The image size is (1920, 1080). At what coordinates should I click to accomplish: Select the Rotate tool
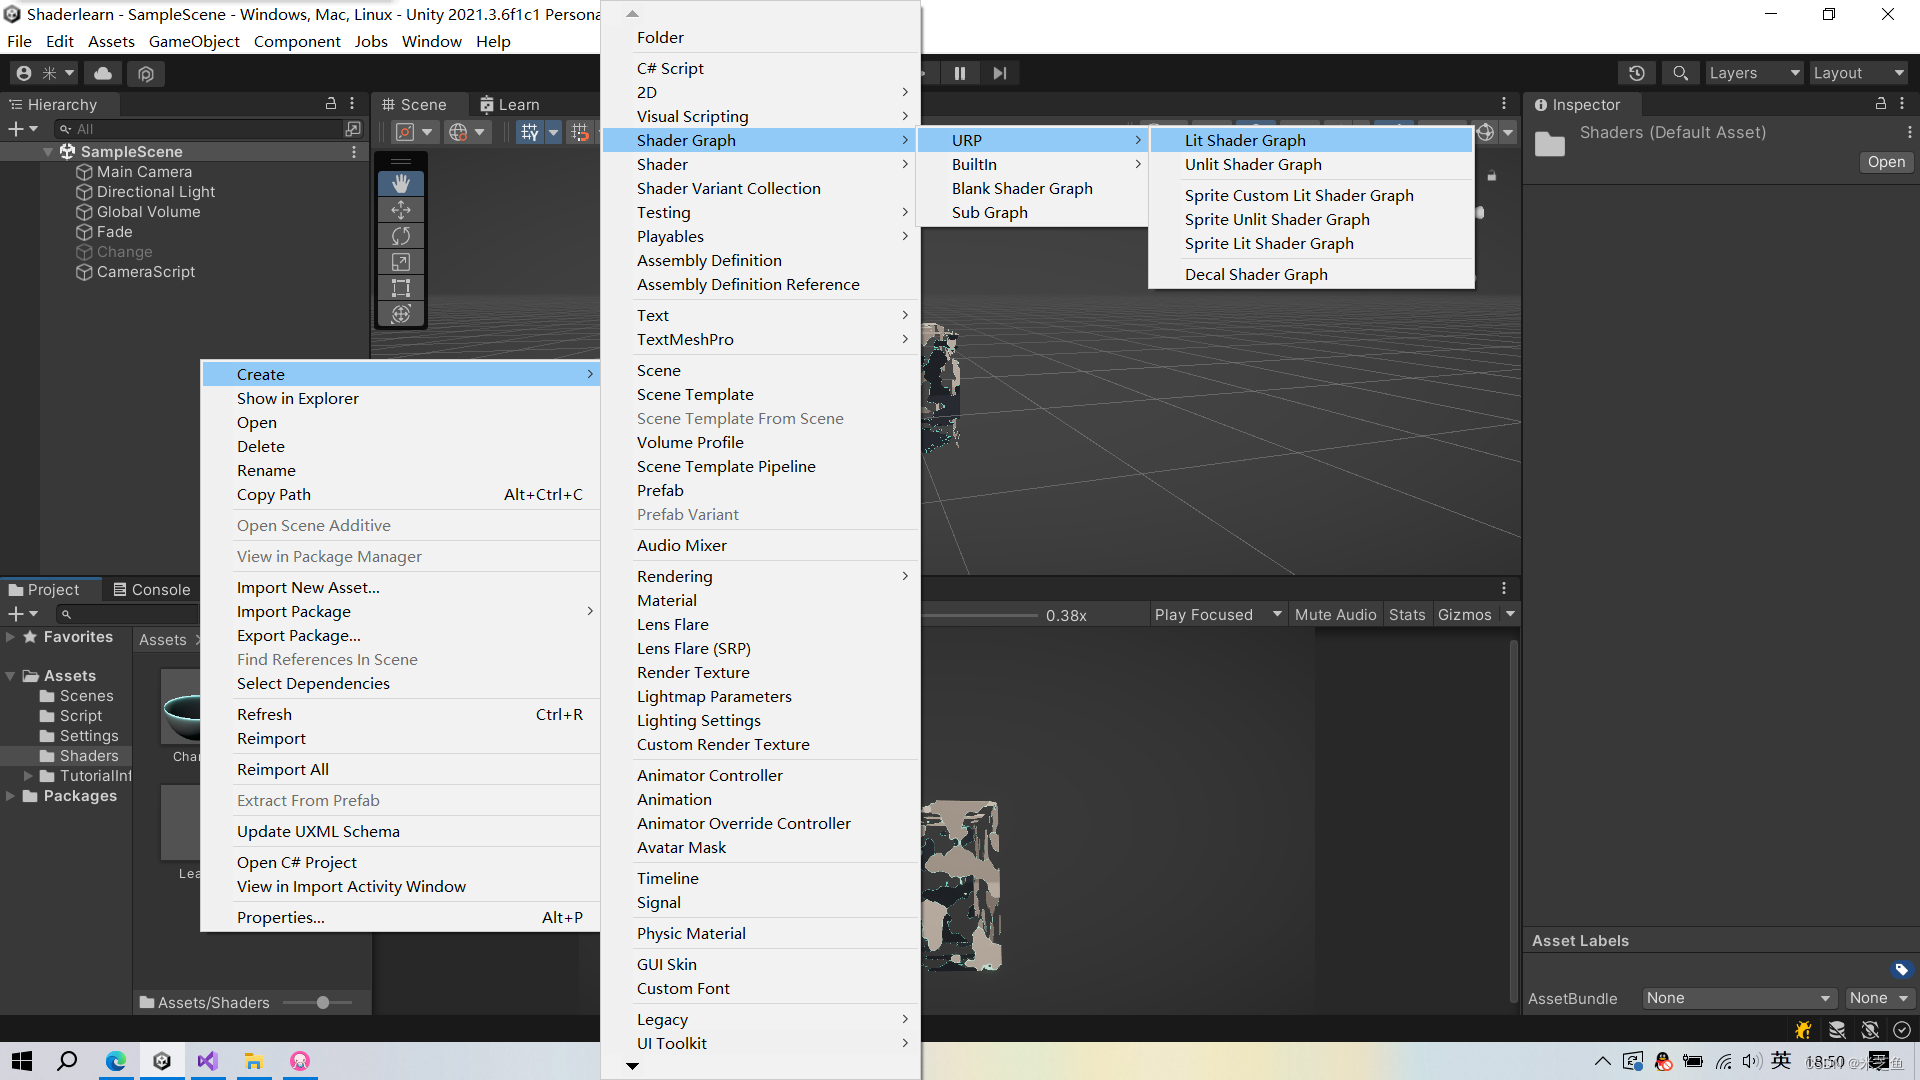point(400,236)
